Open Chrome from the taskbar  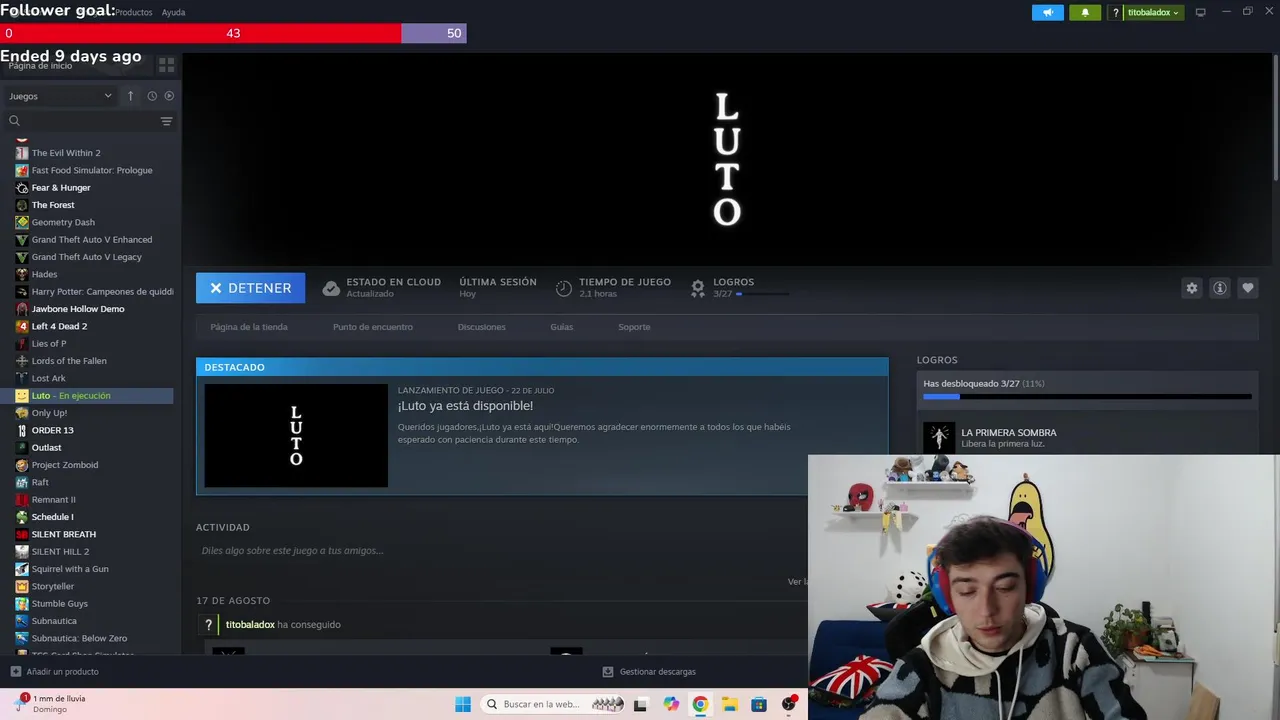(x=700, y=704)
